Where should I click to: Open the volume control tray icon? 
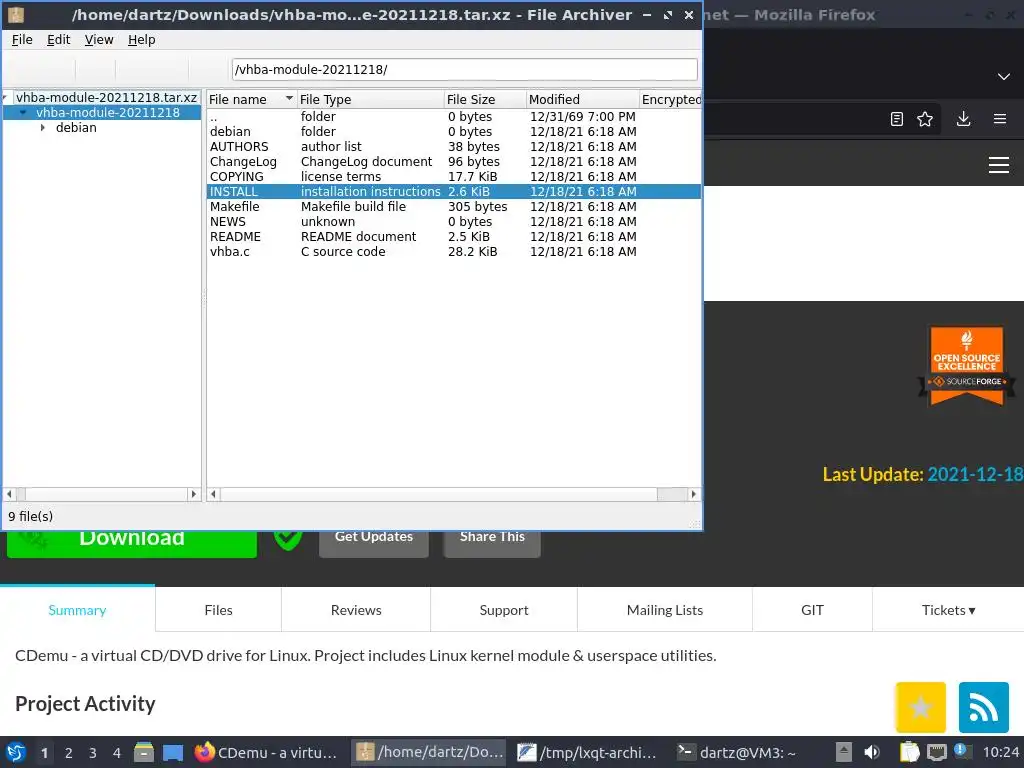[x=871, y=752]
